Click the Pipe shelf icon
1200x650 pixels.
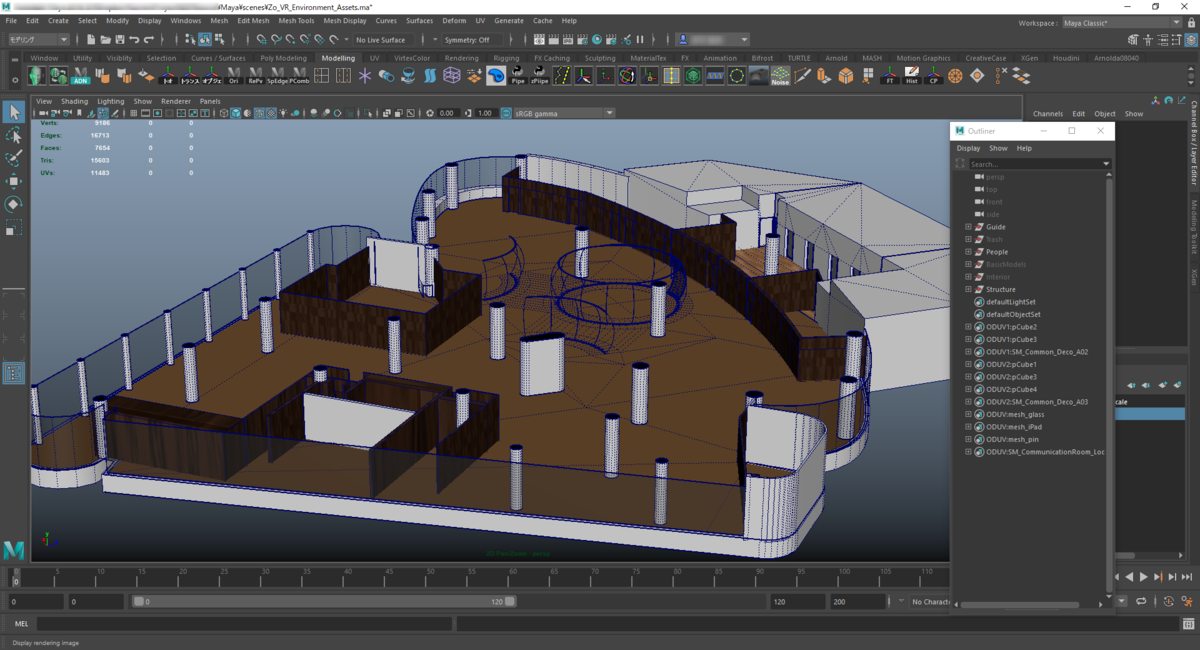click(x=518, y=76)
